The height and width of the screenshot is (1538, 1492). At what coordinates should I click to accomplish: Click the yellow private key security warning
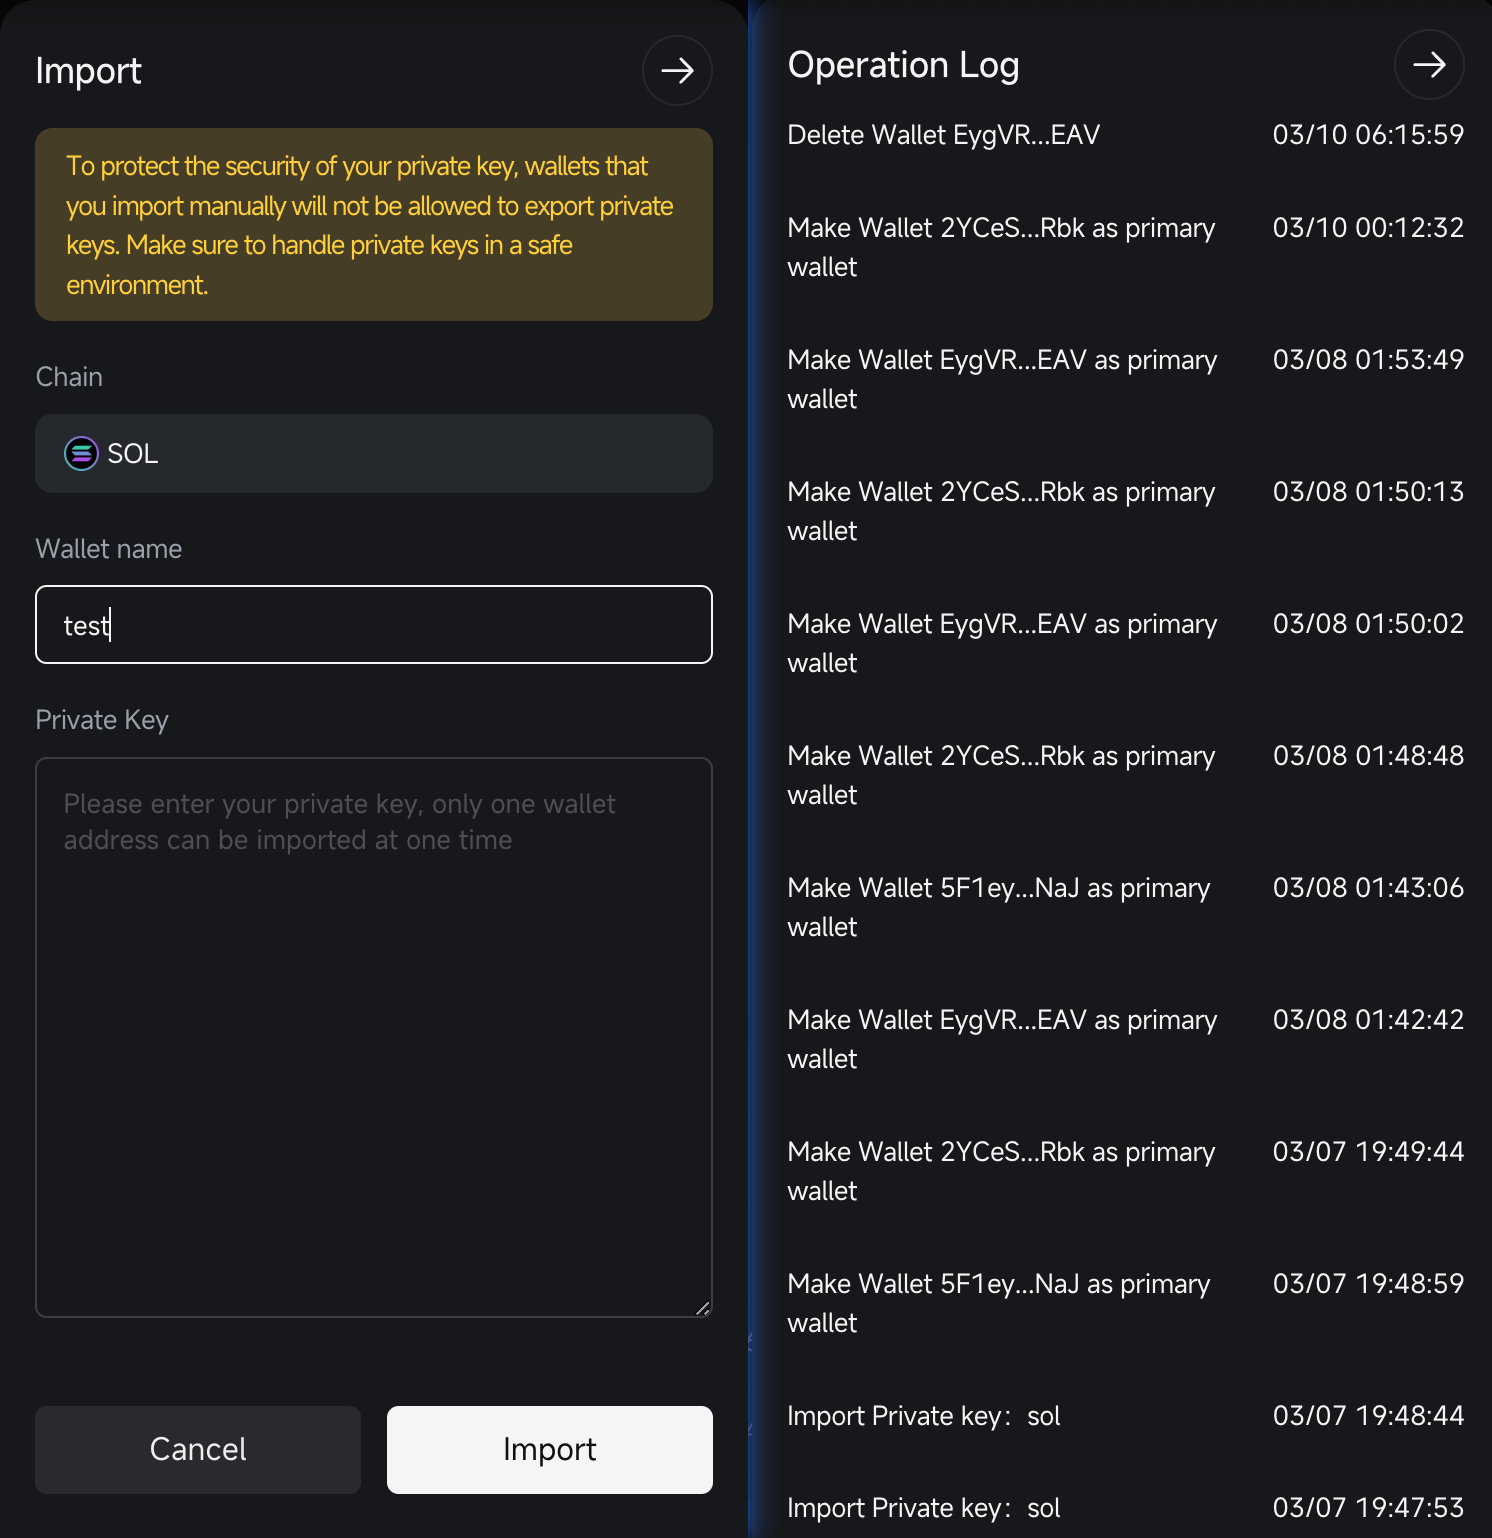pyautogui.click(x=374, y=225)
